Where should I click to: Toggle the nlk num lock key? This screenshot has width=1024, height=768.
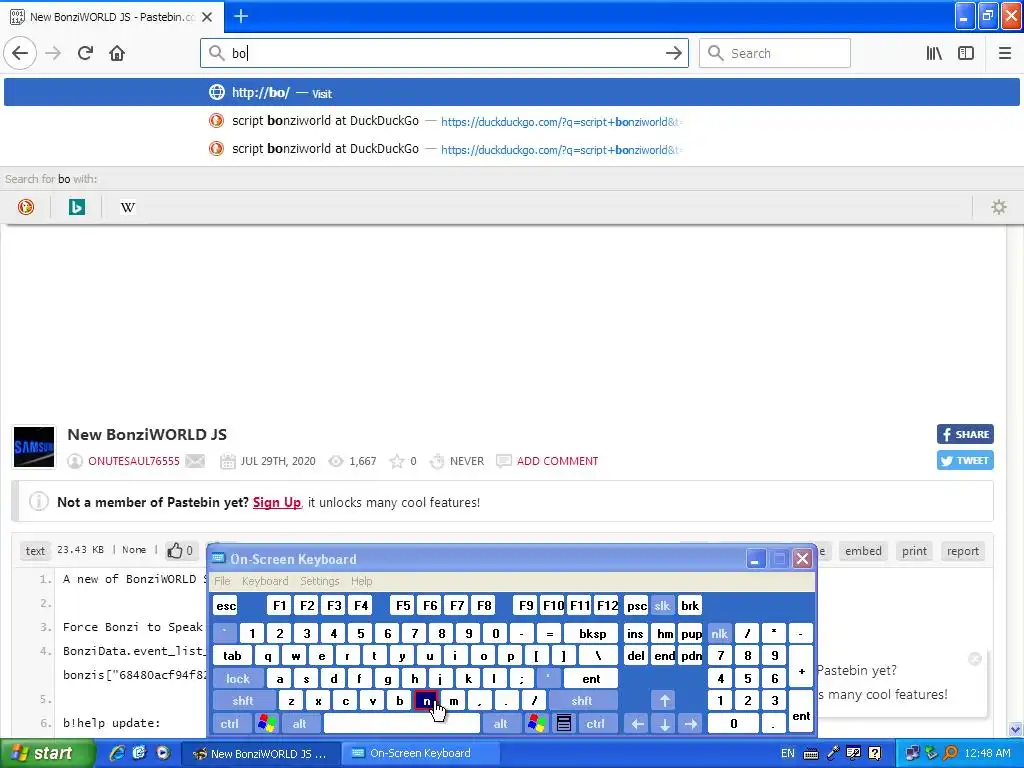pos(719,633)
